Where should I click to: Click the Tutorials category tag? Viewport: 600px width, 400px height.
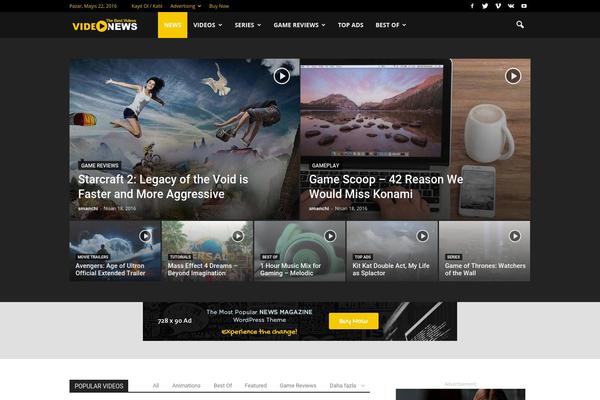click(x=180, y=257)
